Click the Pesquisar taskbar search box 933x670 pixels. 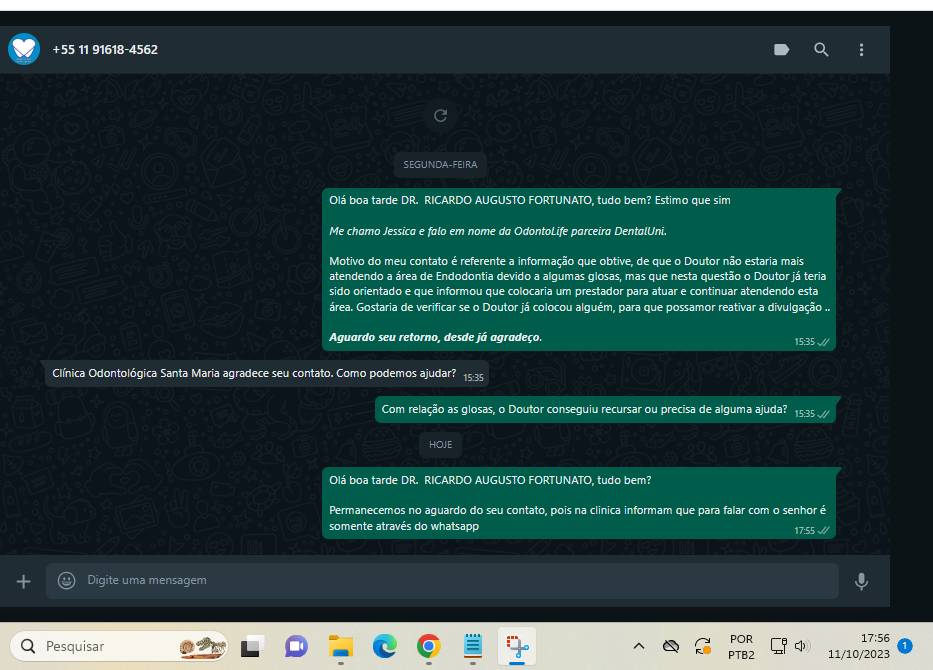pos(119,646)
